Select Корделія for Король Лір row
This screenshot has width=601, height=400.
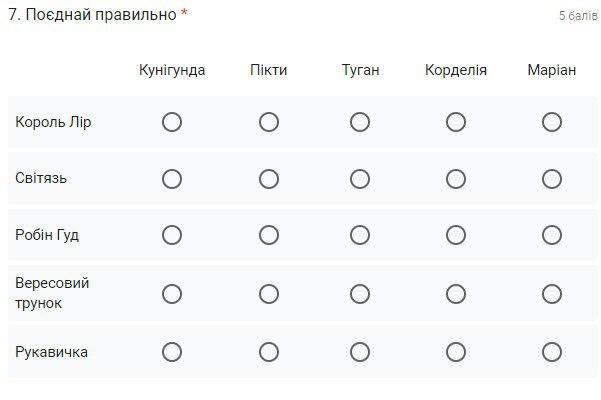click(x=456, y=122)
